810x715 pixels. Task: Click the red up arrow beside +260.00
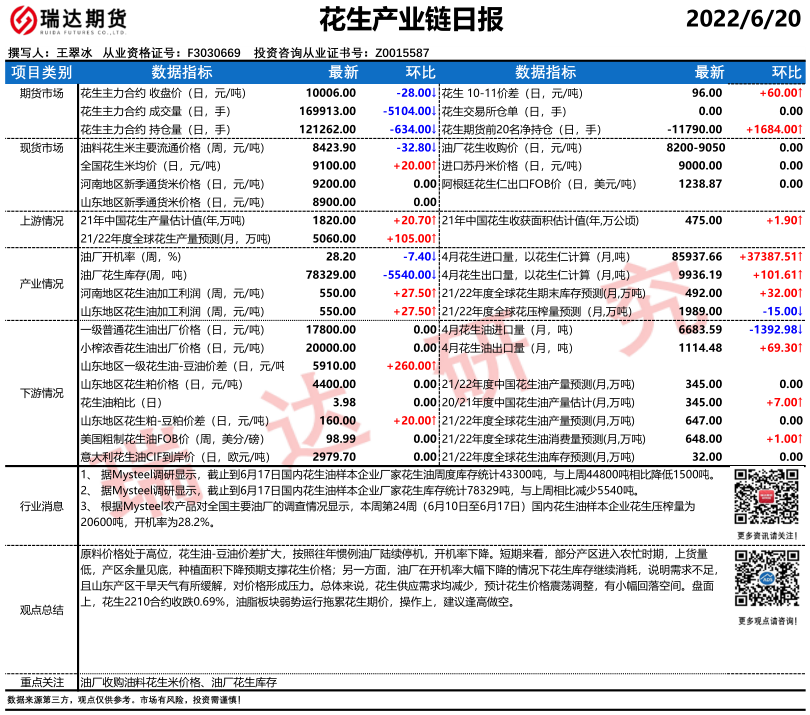pyautogui.click(x=435, y=365)
